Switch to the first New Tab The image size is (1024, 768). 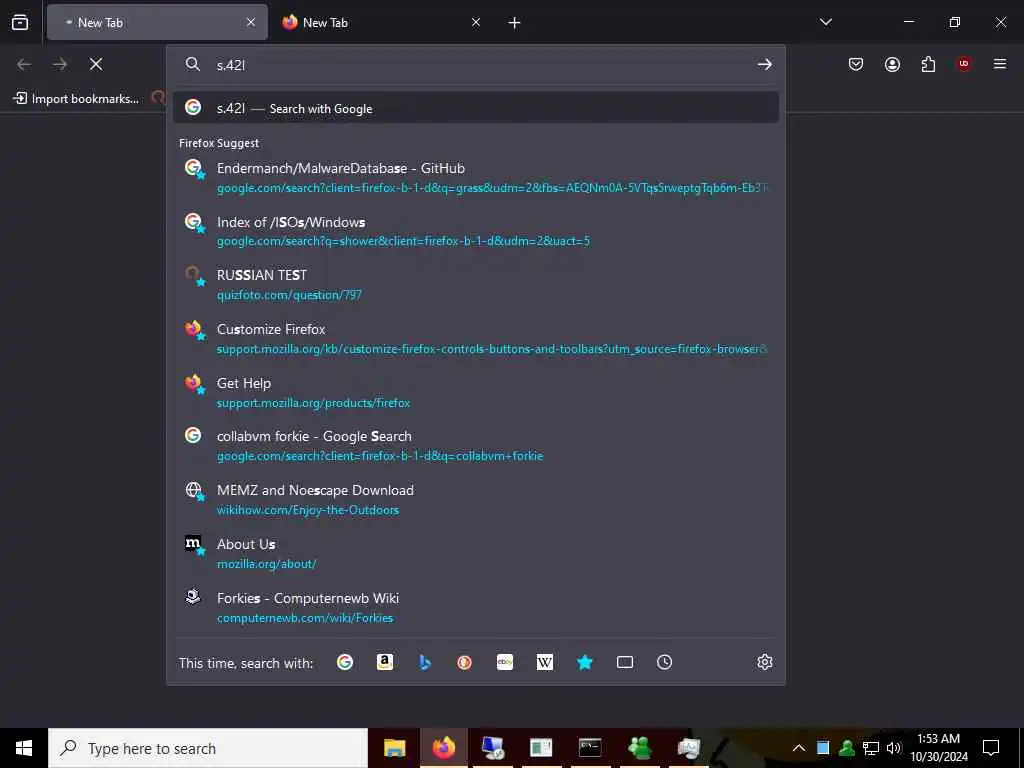[x=157, y=22]
